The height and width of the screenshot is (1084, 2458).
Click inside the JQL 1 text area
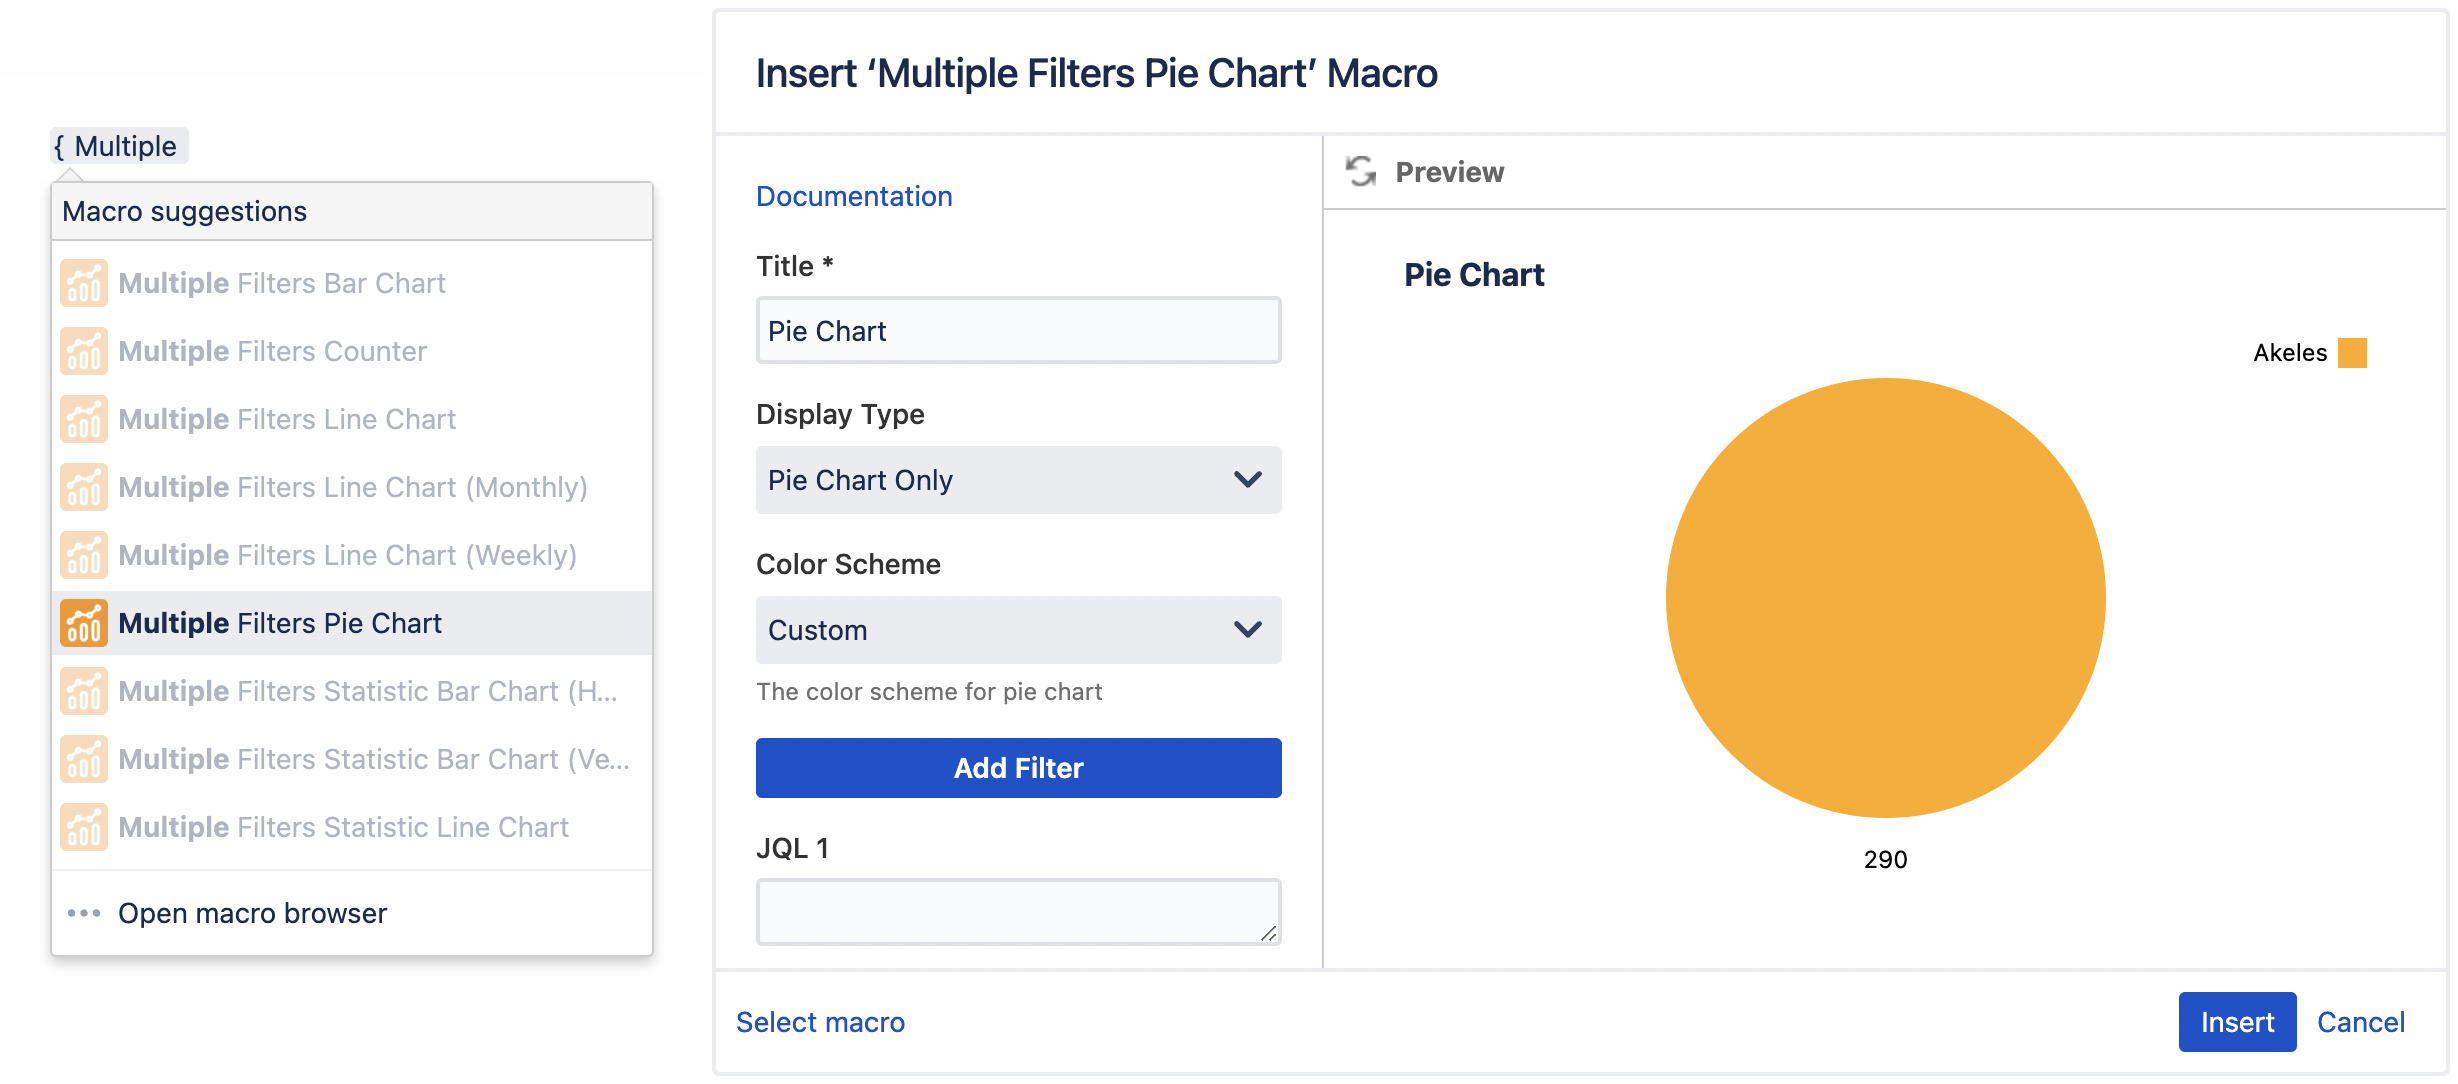tap(1017, 910)
